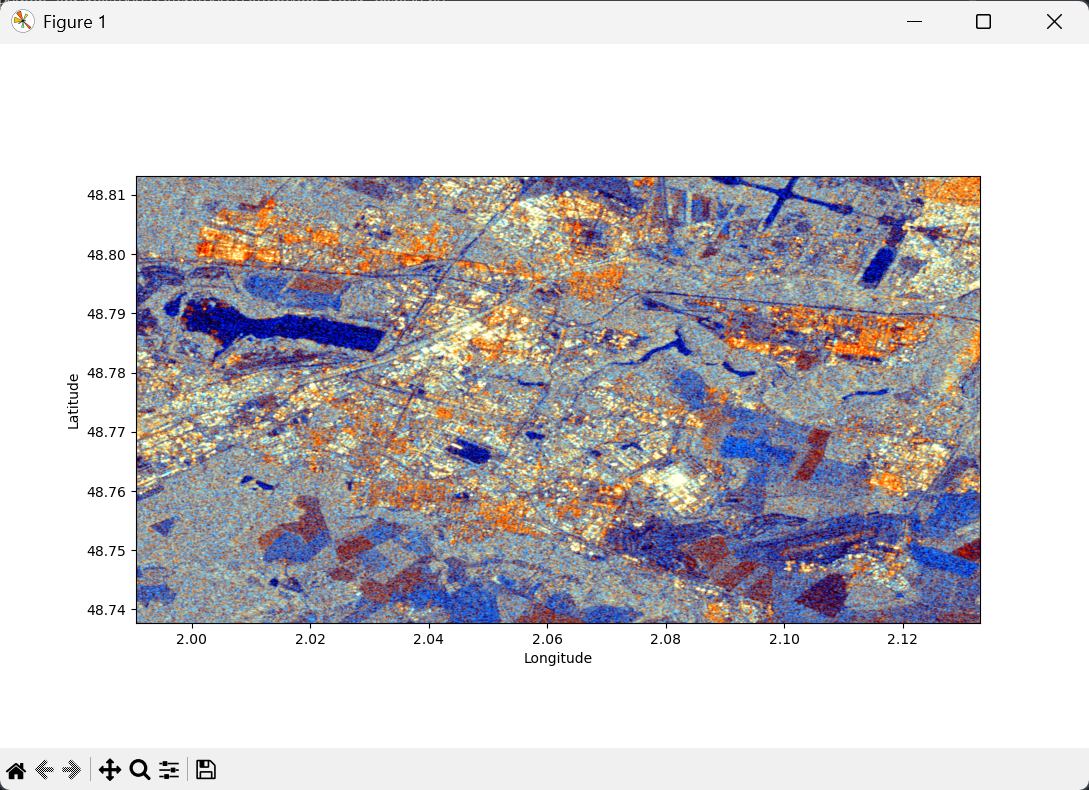The image size is (1089, 790).
Task: Select the Pan tool crosshair icon
Action: [110, 769]
